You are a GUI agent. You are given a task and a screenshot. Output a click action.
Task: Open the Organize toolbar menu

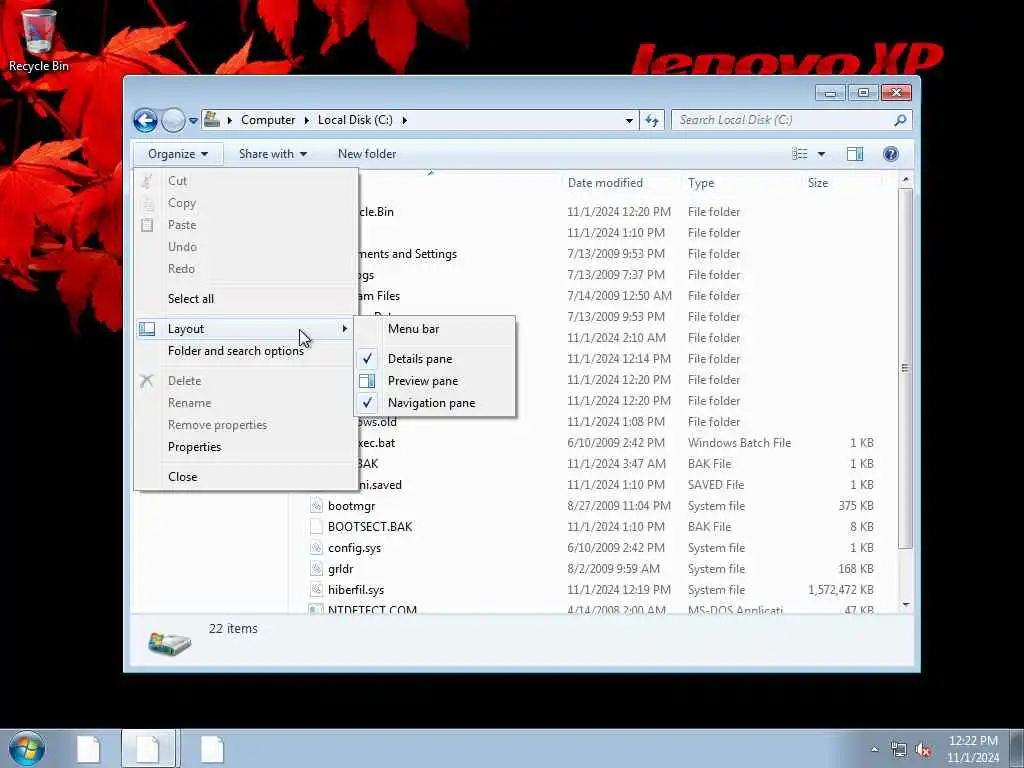click(x=178, y=154)
